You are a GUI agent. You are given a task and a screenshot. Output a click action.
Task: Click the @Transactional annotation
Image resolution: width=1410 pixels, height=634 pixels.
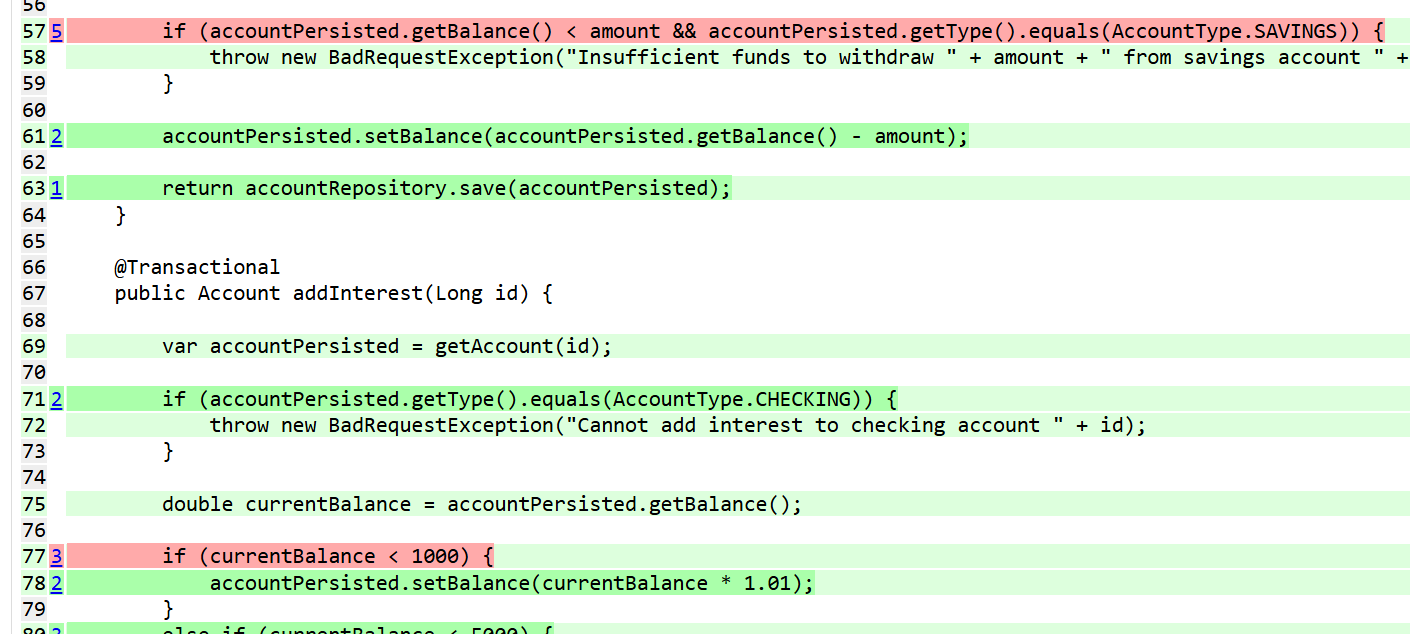pos(197,267)
